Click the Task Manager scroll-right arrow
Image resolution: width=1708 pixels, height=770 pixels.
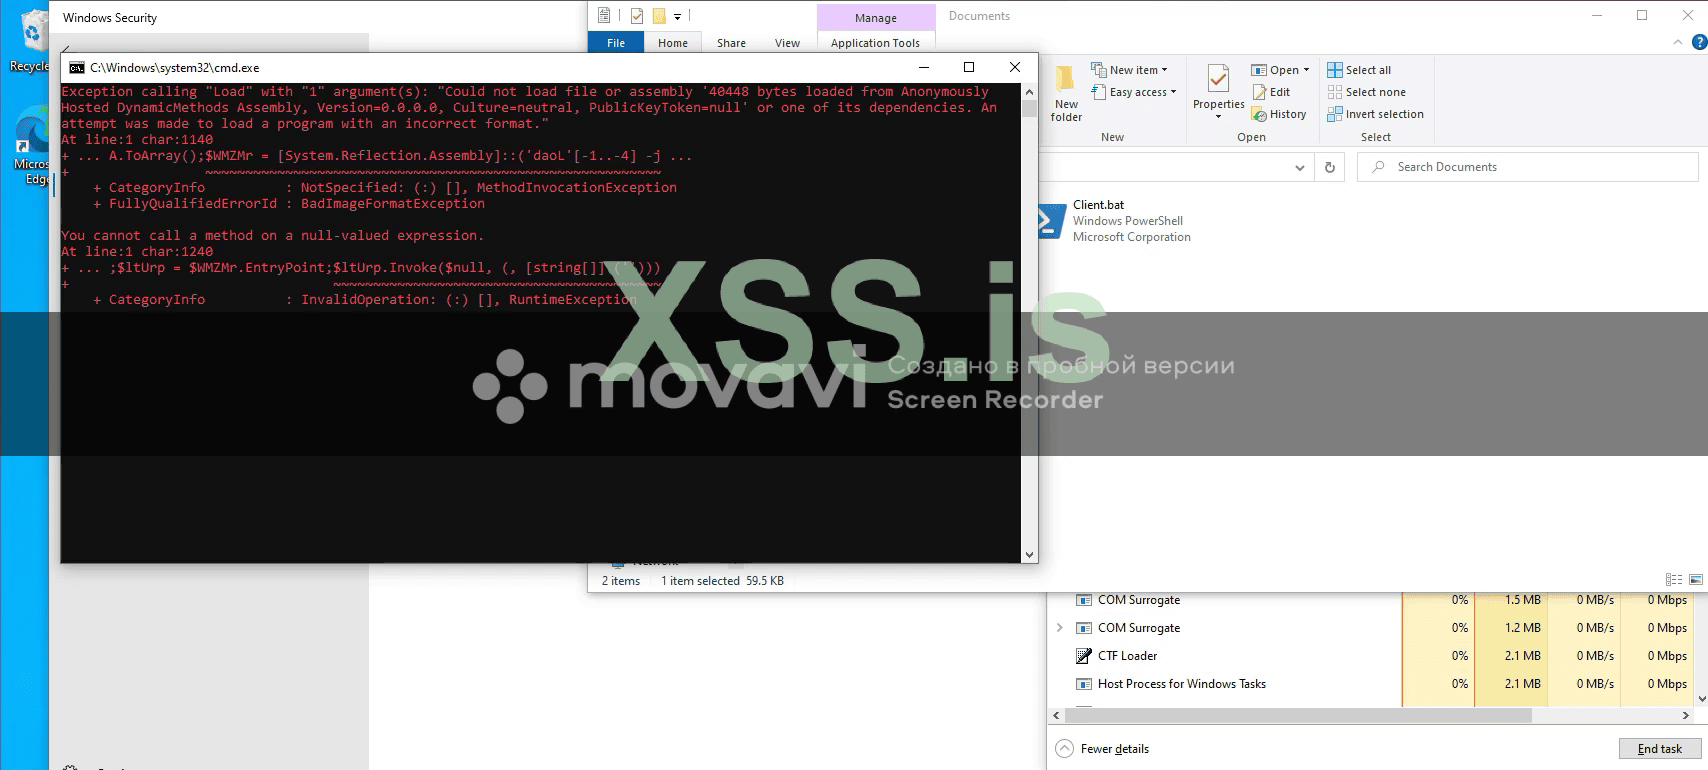[1686, 716]
